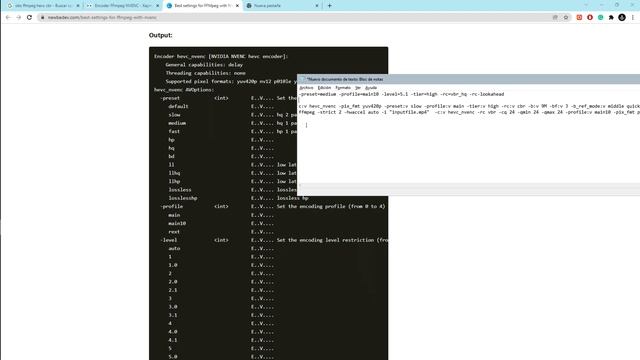Switch to the first ffmpeg hevc search tab
The height and width of the screenshot is (360, 640).
(x=43, y=6)
